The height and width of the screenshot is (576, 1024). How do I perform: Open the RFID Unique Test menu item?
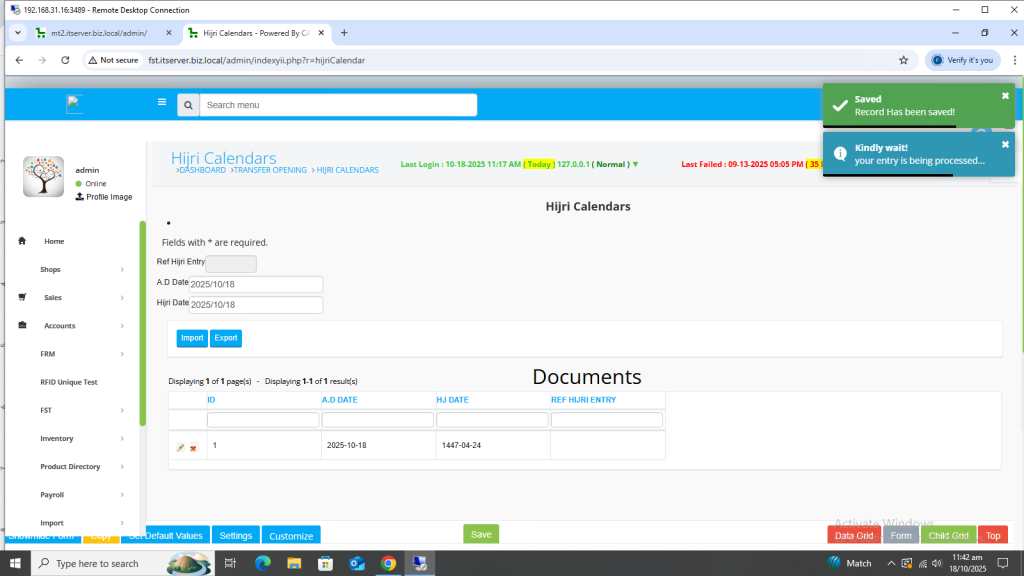tap(69, 382)
